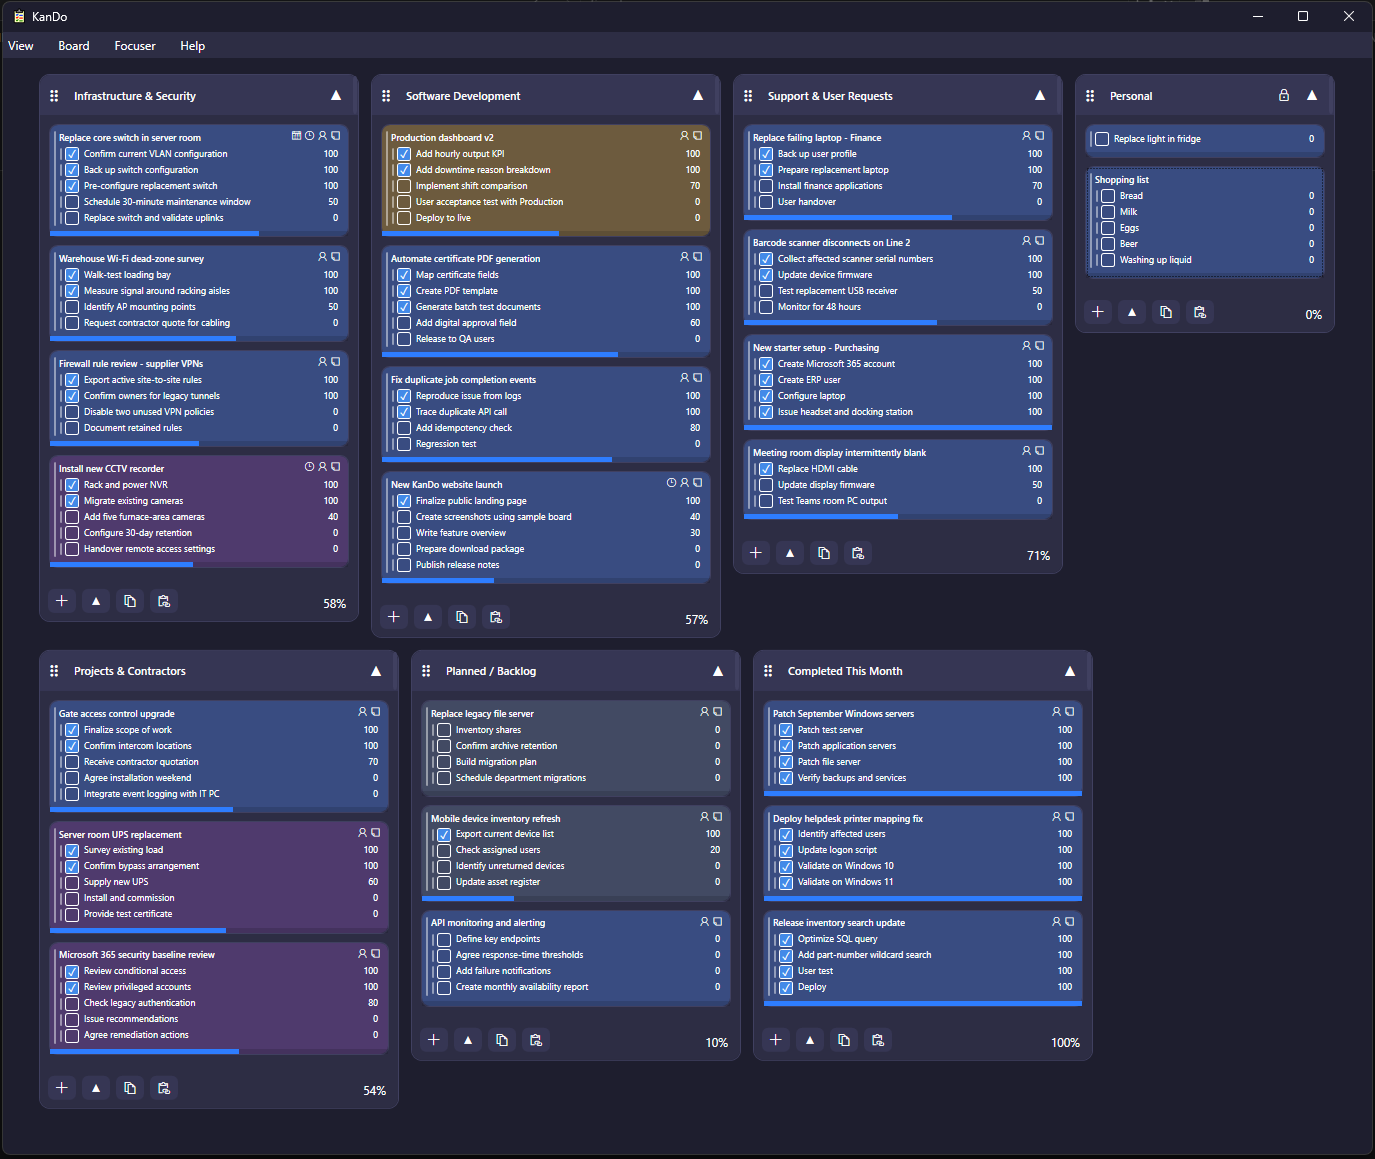Add a new item to Personal column
This screenshot has height=1159, width=1375.
[1098, 312]
